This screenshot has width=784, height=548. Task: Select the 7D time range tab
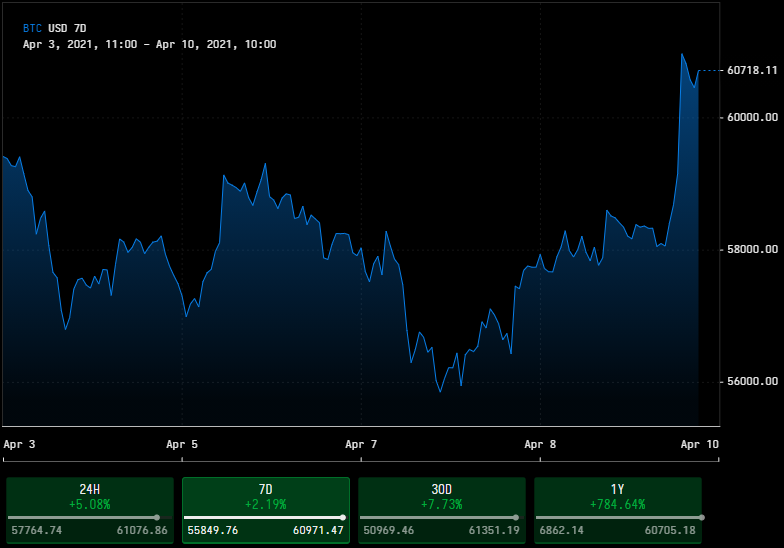coord(266,496)
